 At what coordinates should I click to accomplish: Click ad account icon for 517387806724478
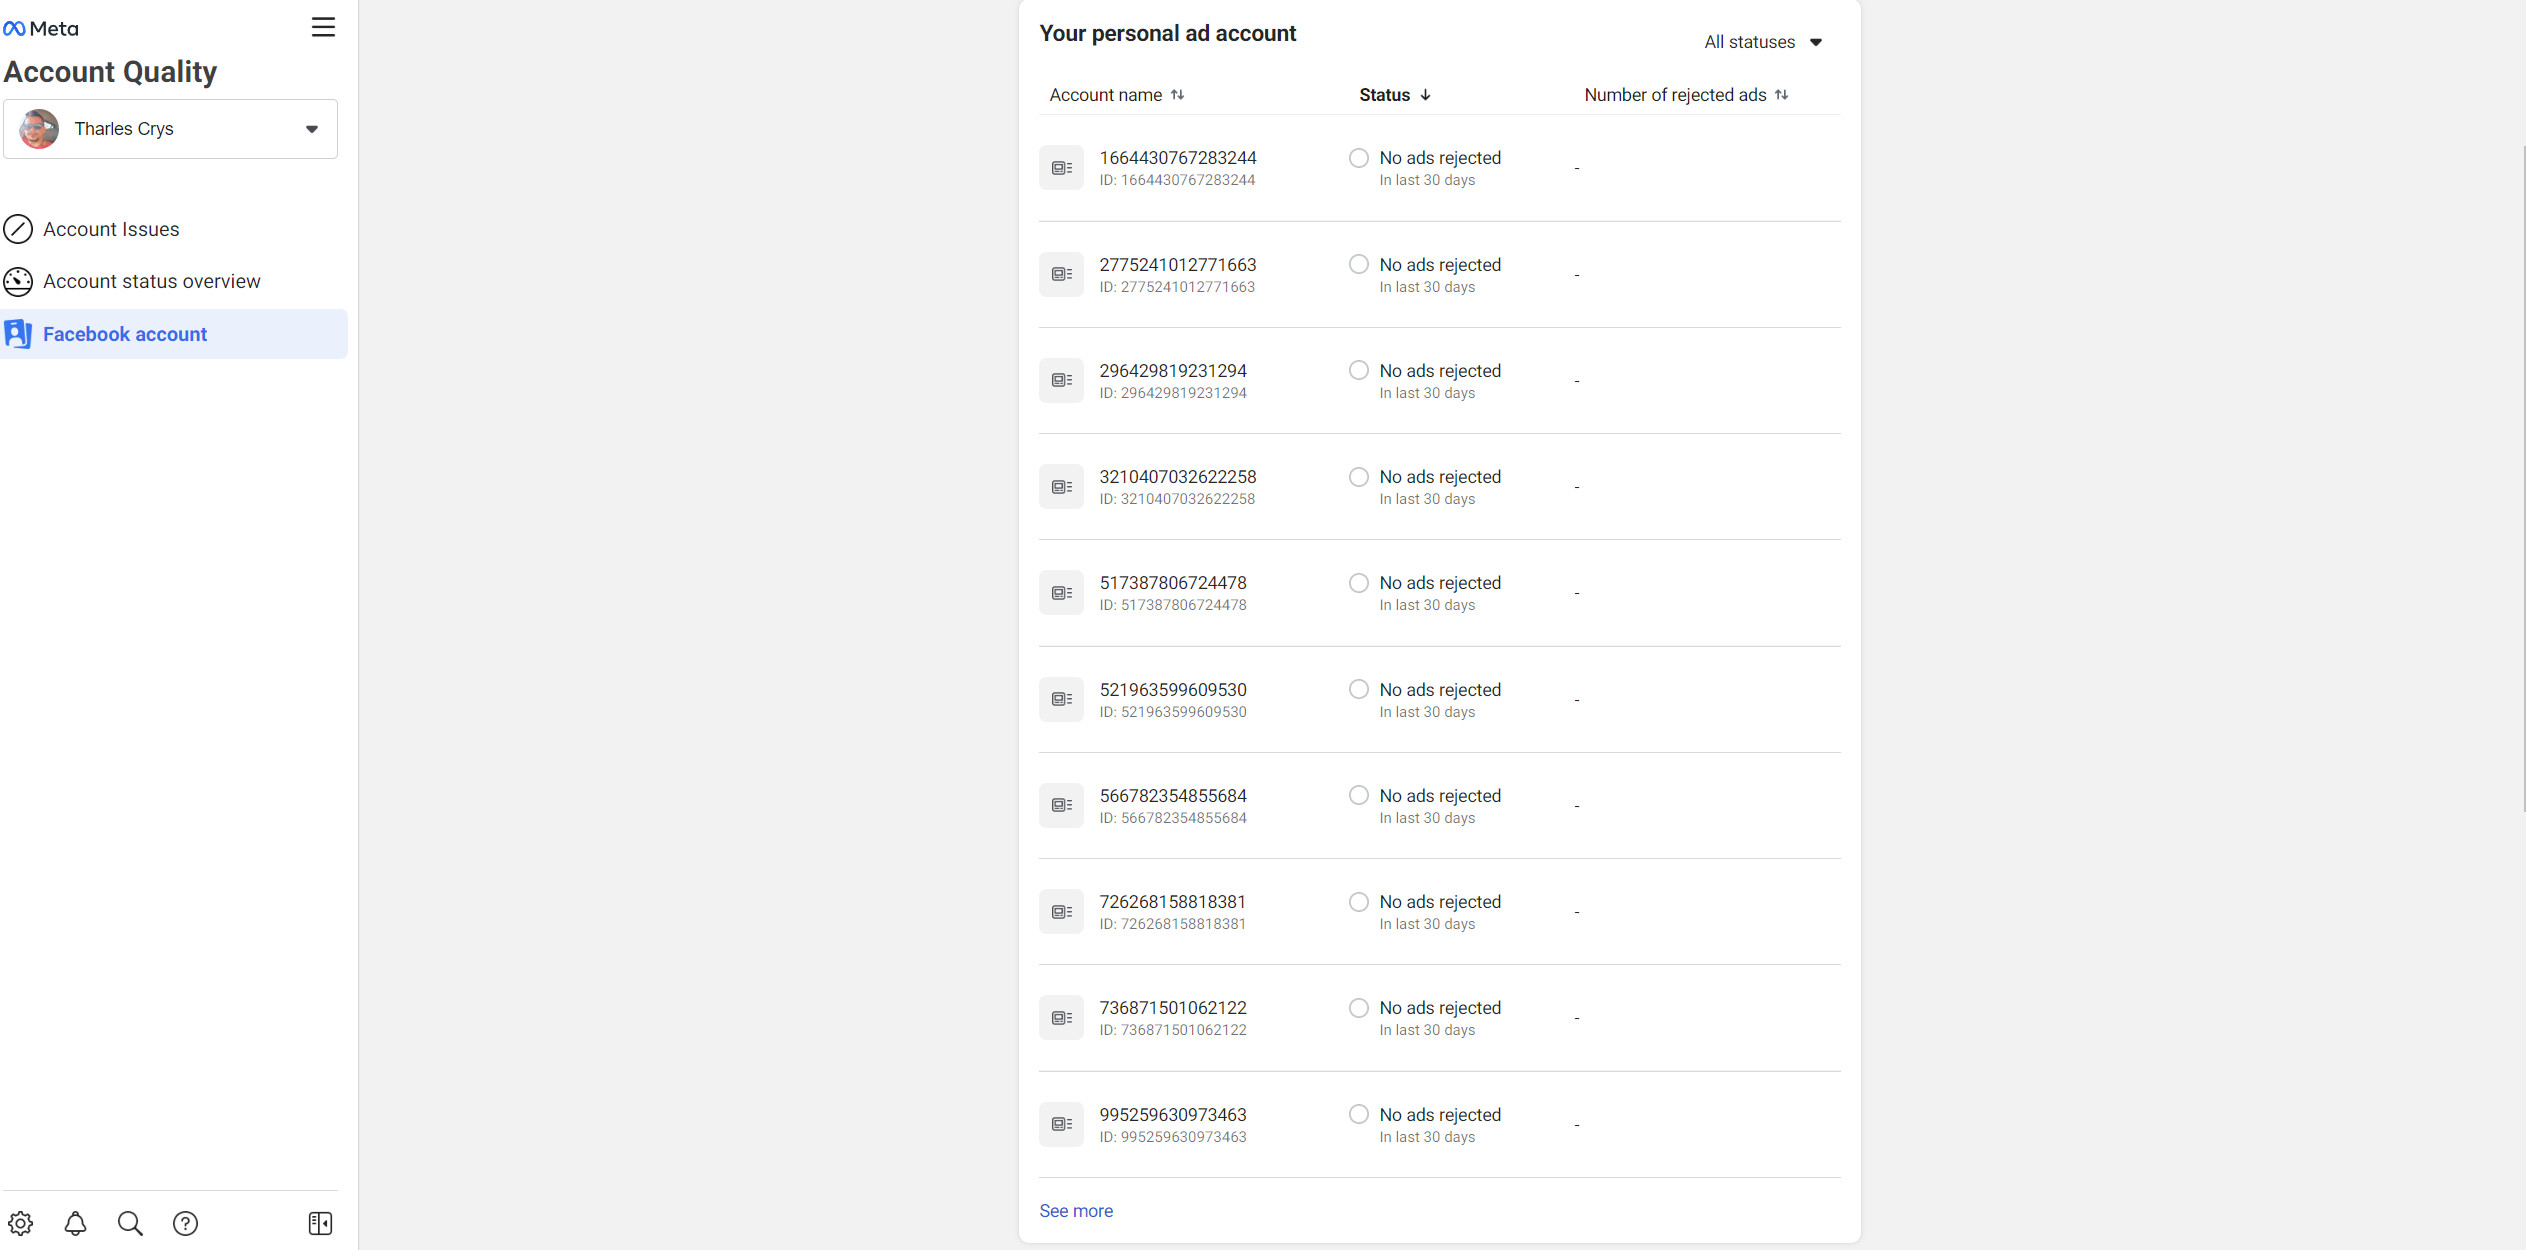click(x=1061, y=593)
